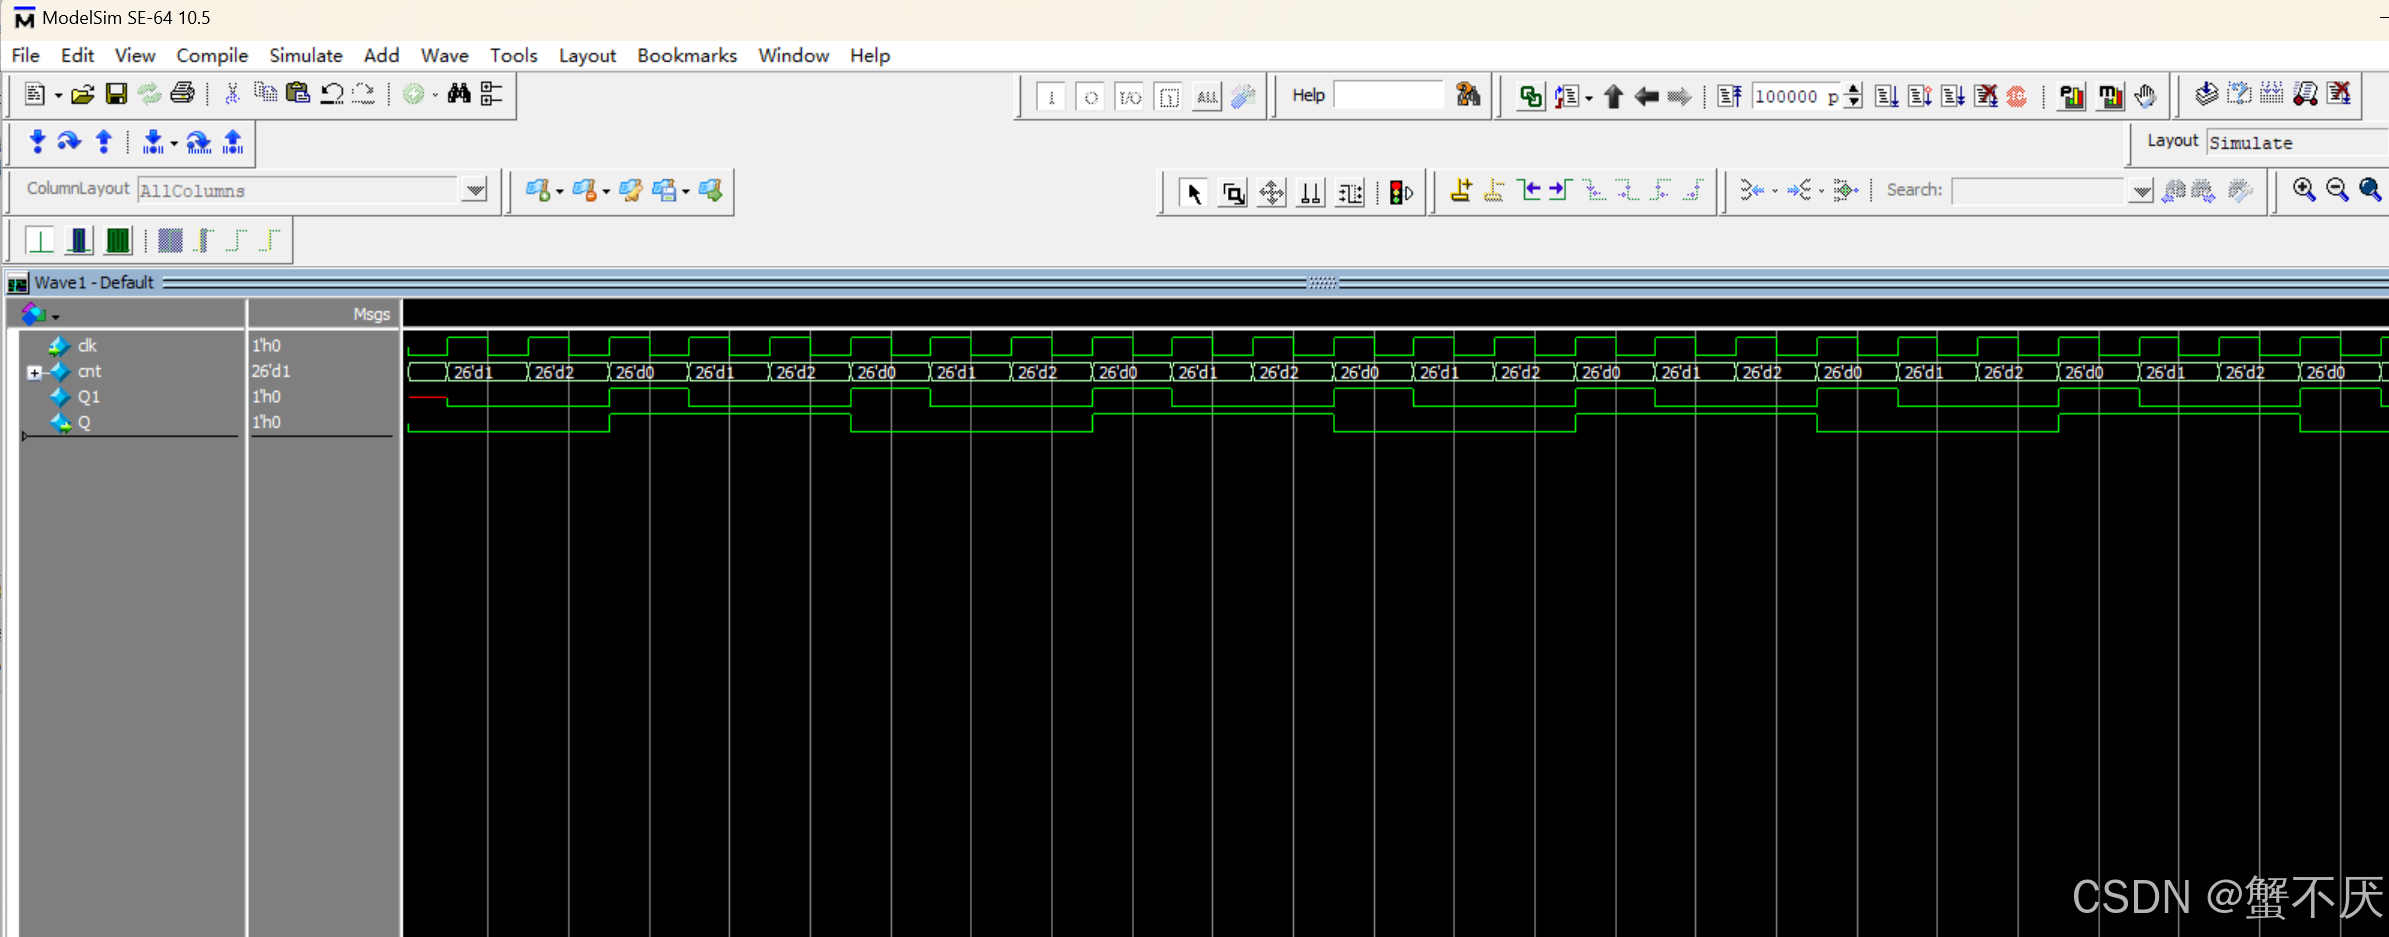2389x937 pixels.
Task: Click the wave Search input field
Action: [2038, 191]
